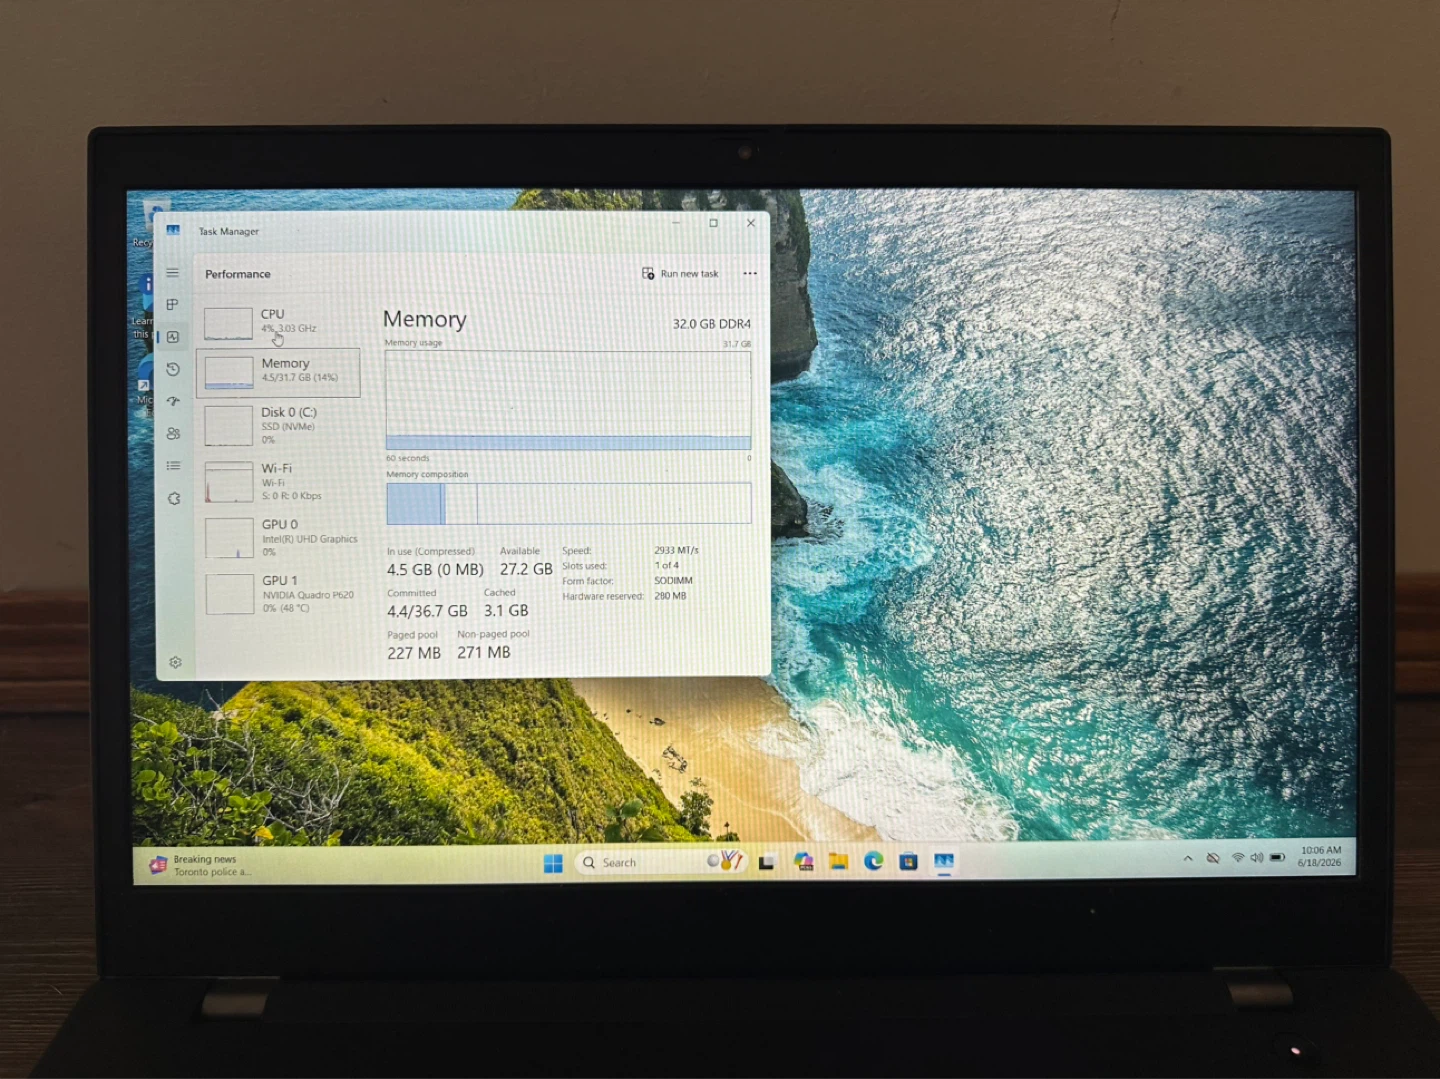The image size is (1440, 1079).
Task: Select the GPU 1 NVIDIA Quadro P620 item
Action: coord(280,594)
